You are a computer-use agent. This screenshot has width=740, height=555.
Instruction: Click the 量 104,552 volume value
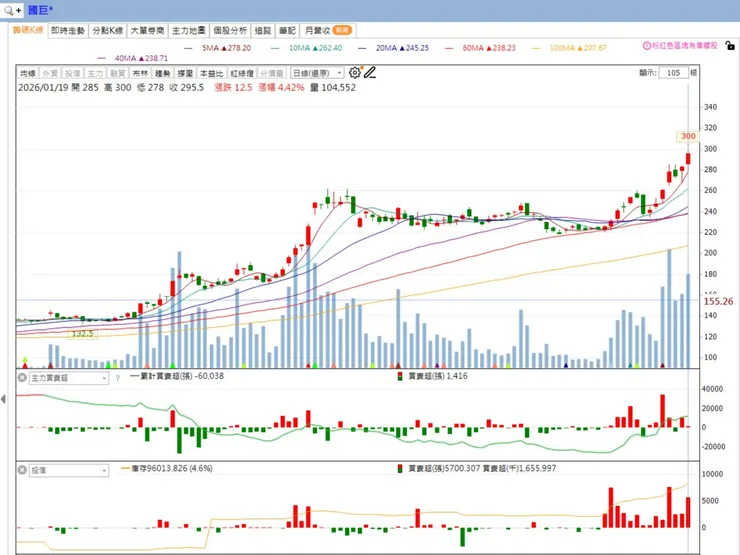[x=333, y=88]
